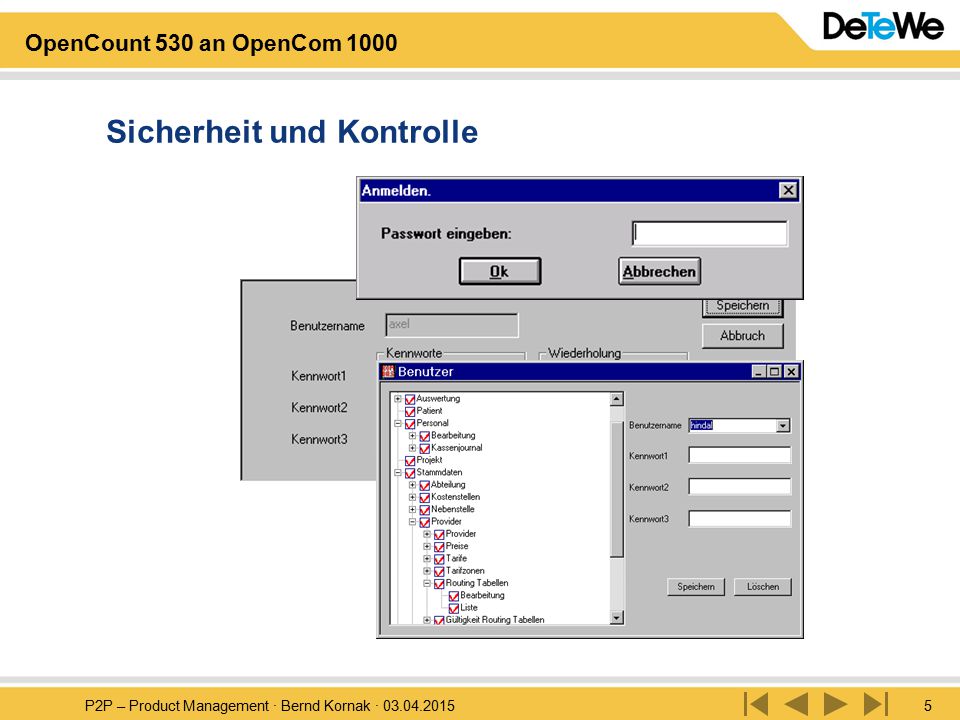The height and width of the screenshot is (720, 960).
Task: Close the Benutzer window
Action: pyautogui.click(x=791, y=372)
